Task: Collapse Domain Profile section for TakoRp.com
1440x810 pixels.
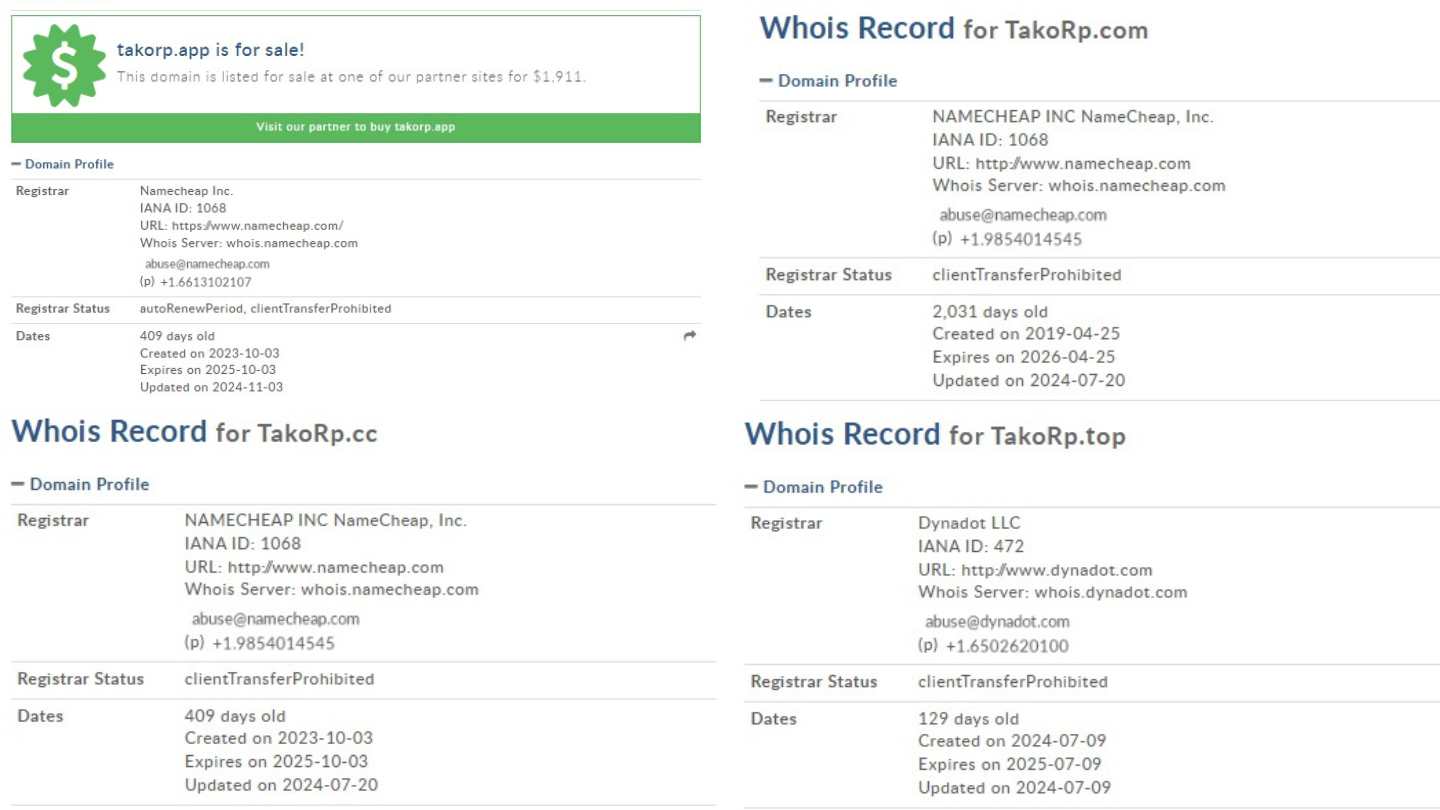Action: tap(828, 81)
